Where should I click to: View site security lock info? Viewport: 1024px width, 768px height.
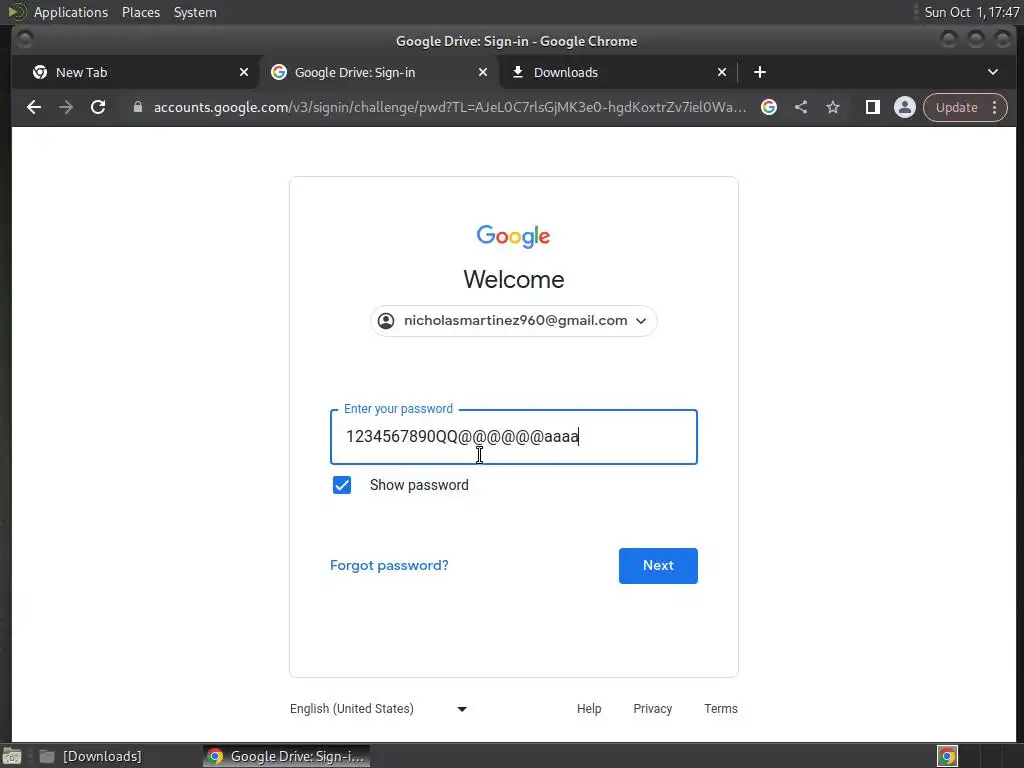[x=138, y=107]
